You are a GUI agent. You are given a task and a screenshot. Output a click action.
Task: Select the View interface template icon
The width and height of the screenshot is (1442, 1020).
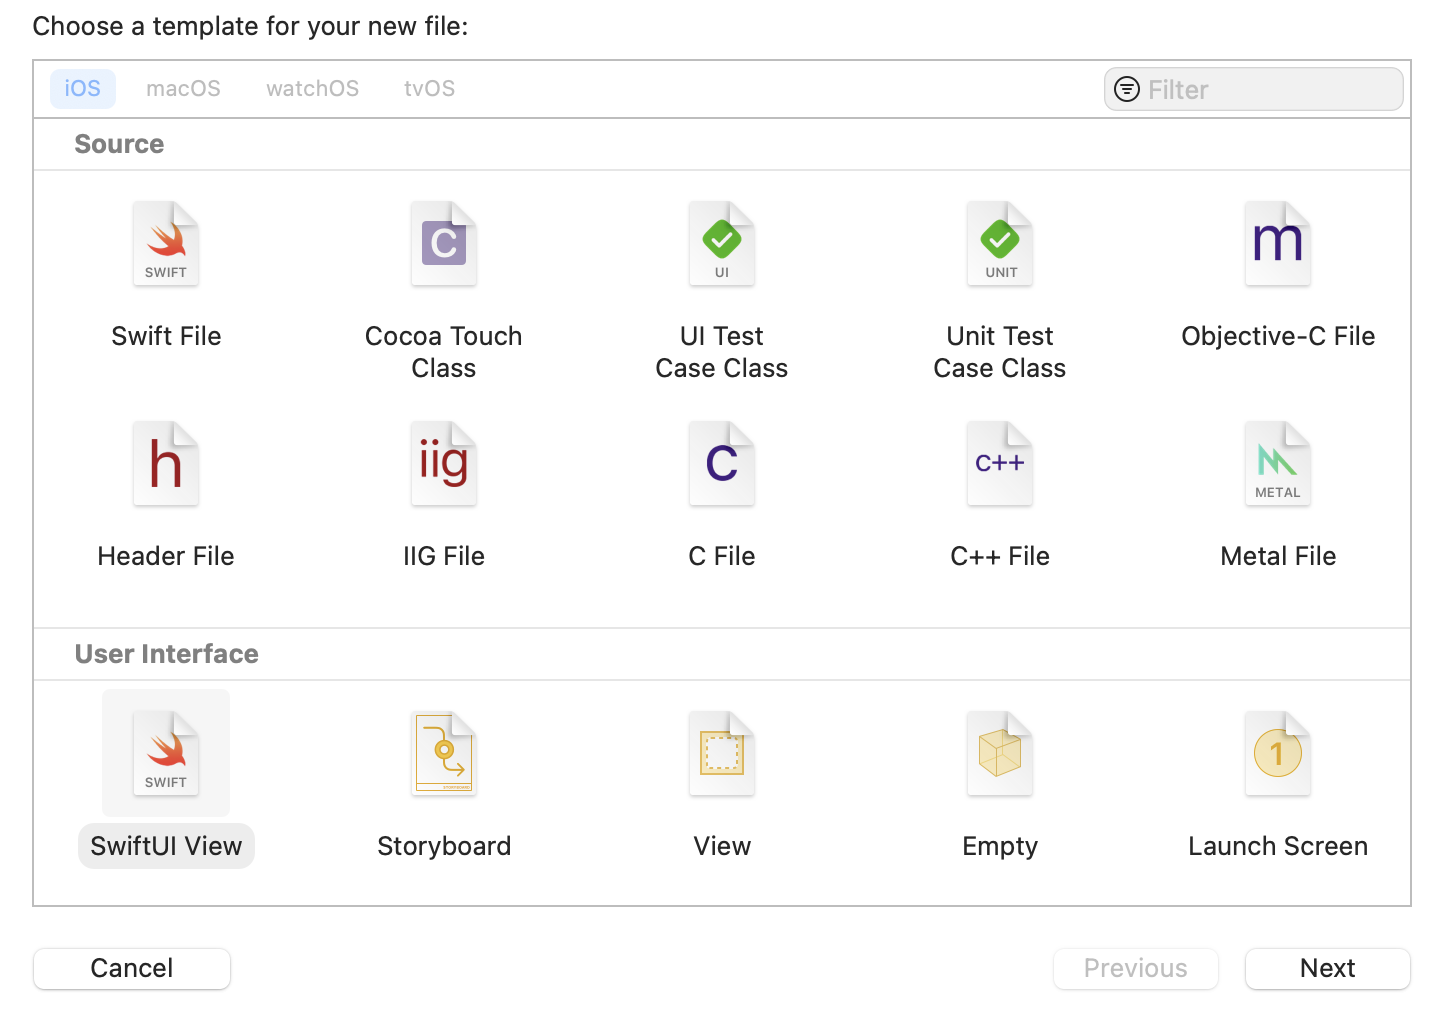tap(722, 754)
